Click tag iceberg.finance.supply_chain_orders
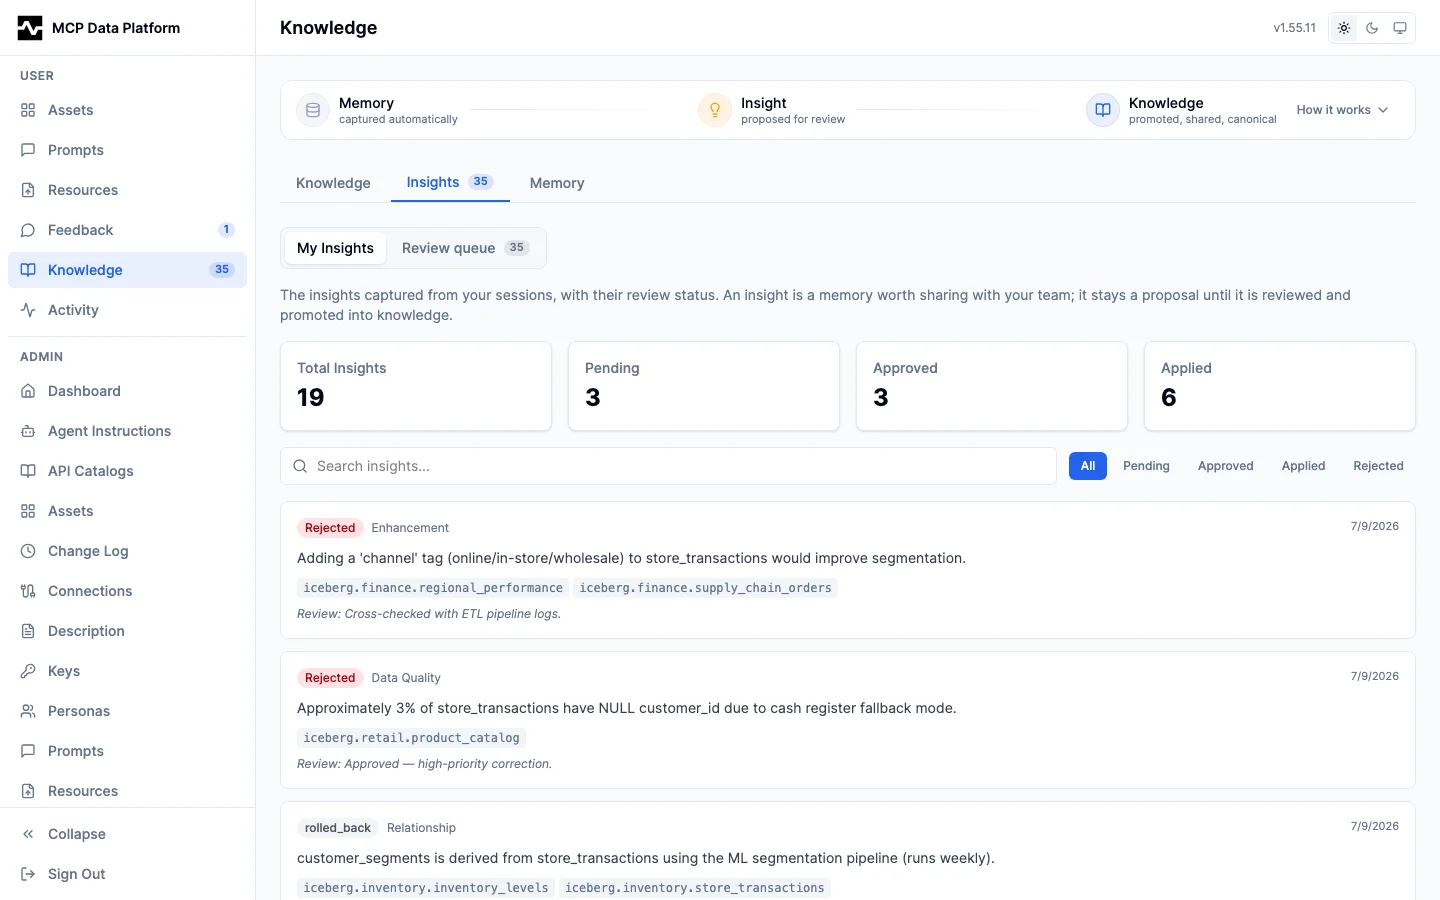 point(705,588)
